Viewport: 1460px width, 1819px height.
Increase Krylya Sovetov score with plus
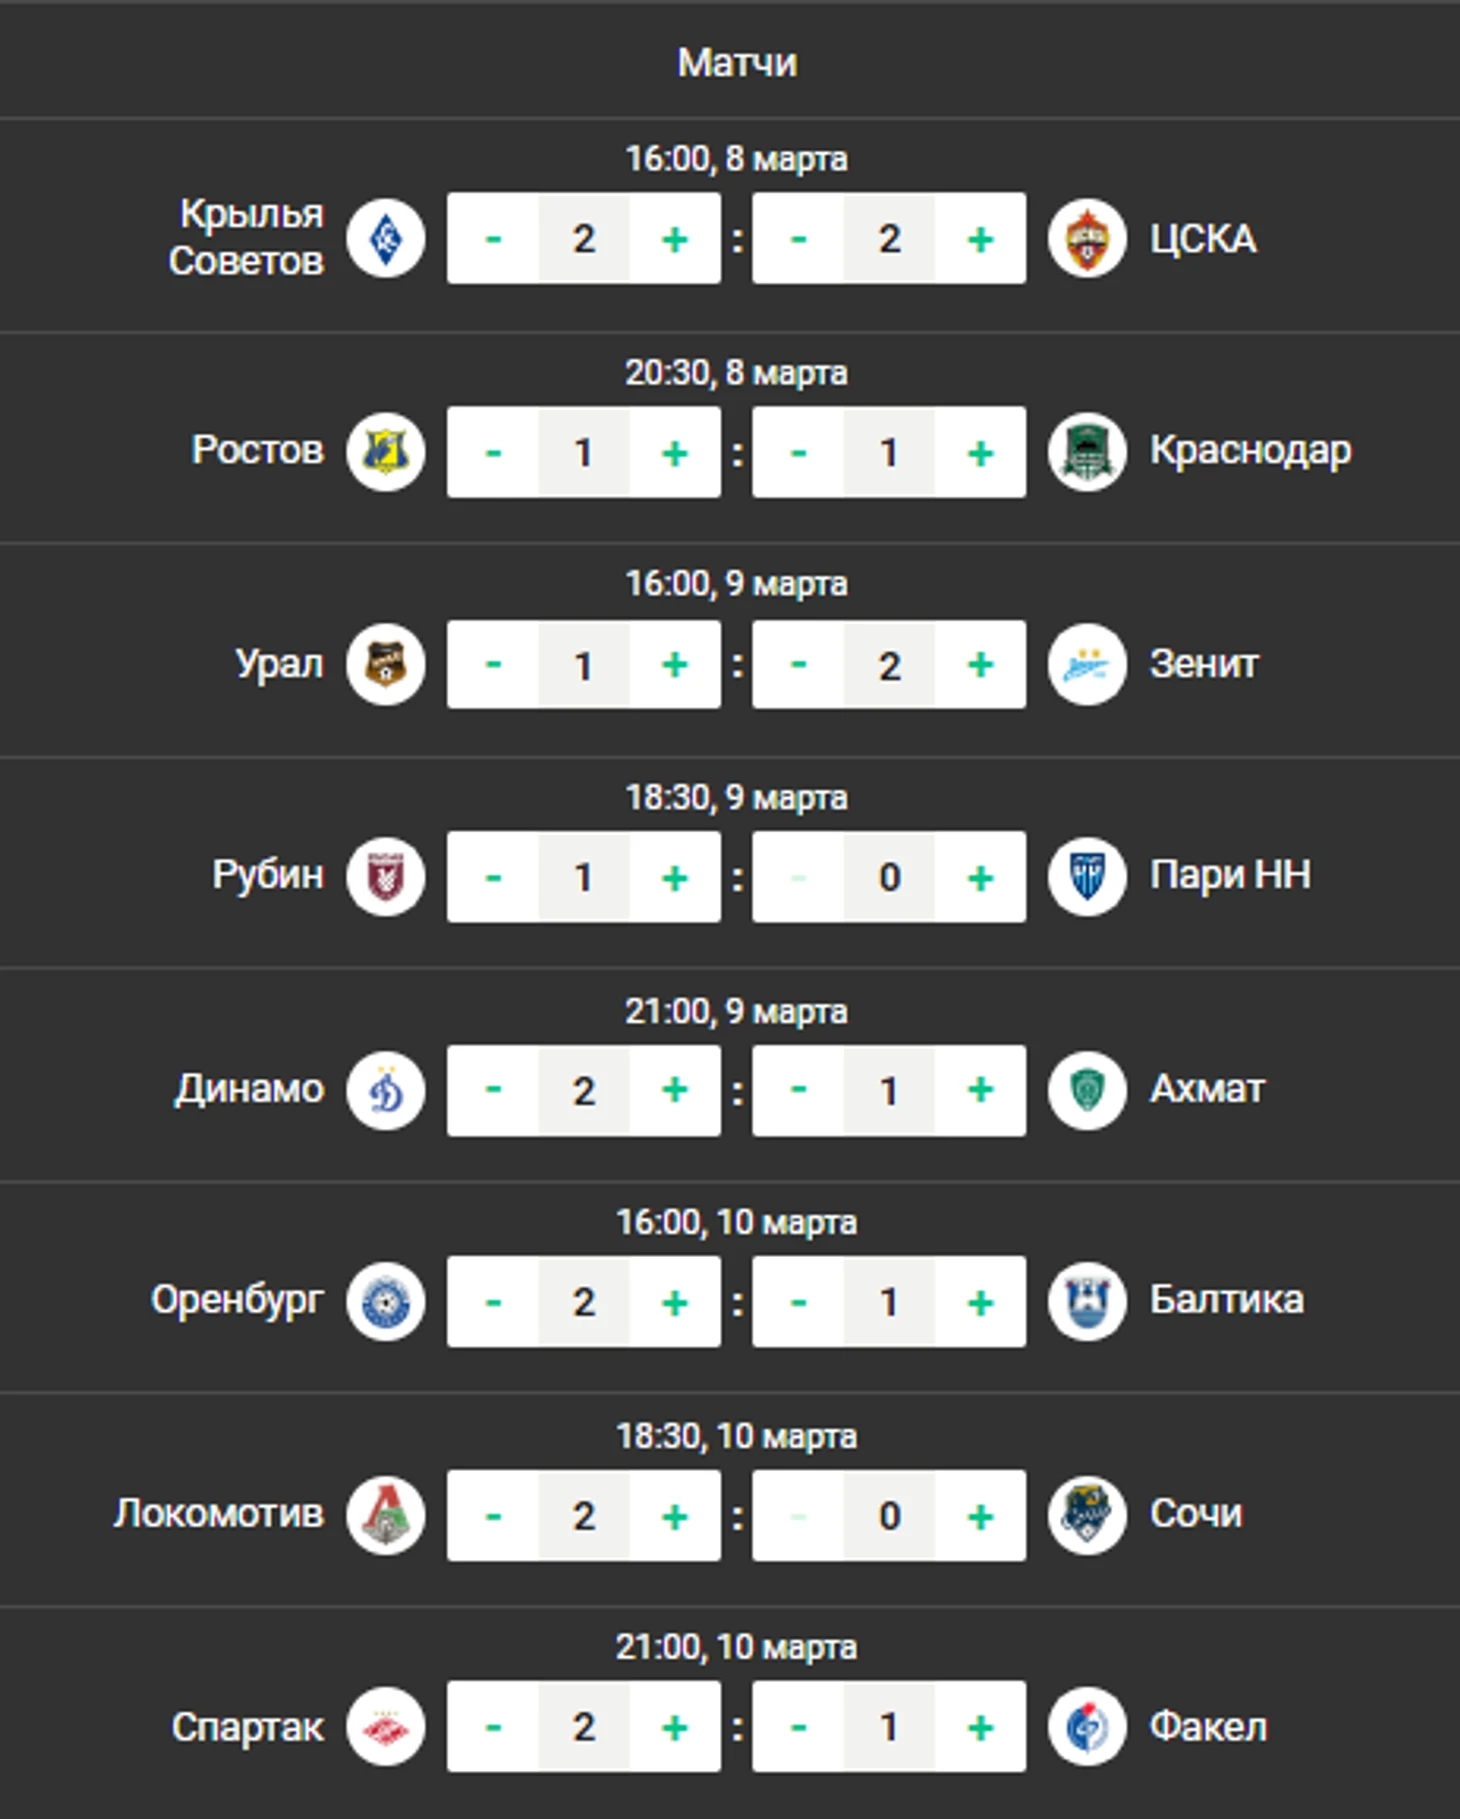click(x=675, y=238)
